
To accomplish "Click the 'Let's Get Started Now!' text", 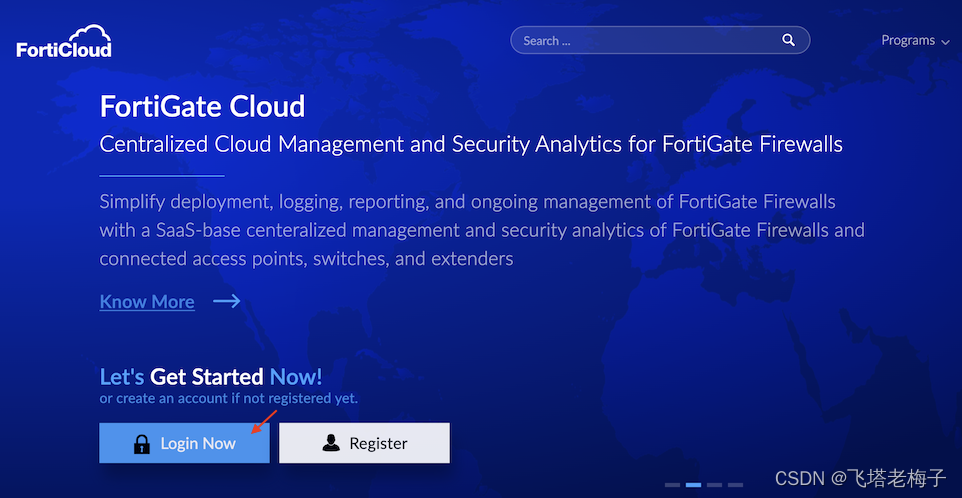I will point(210,376).
